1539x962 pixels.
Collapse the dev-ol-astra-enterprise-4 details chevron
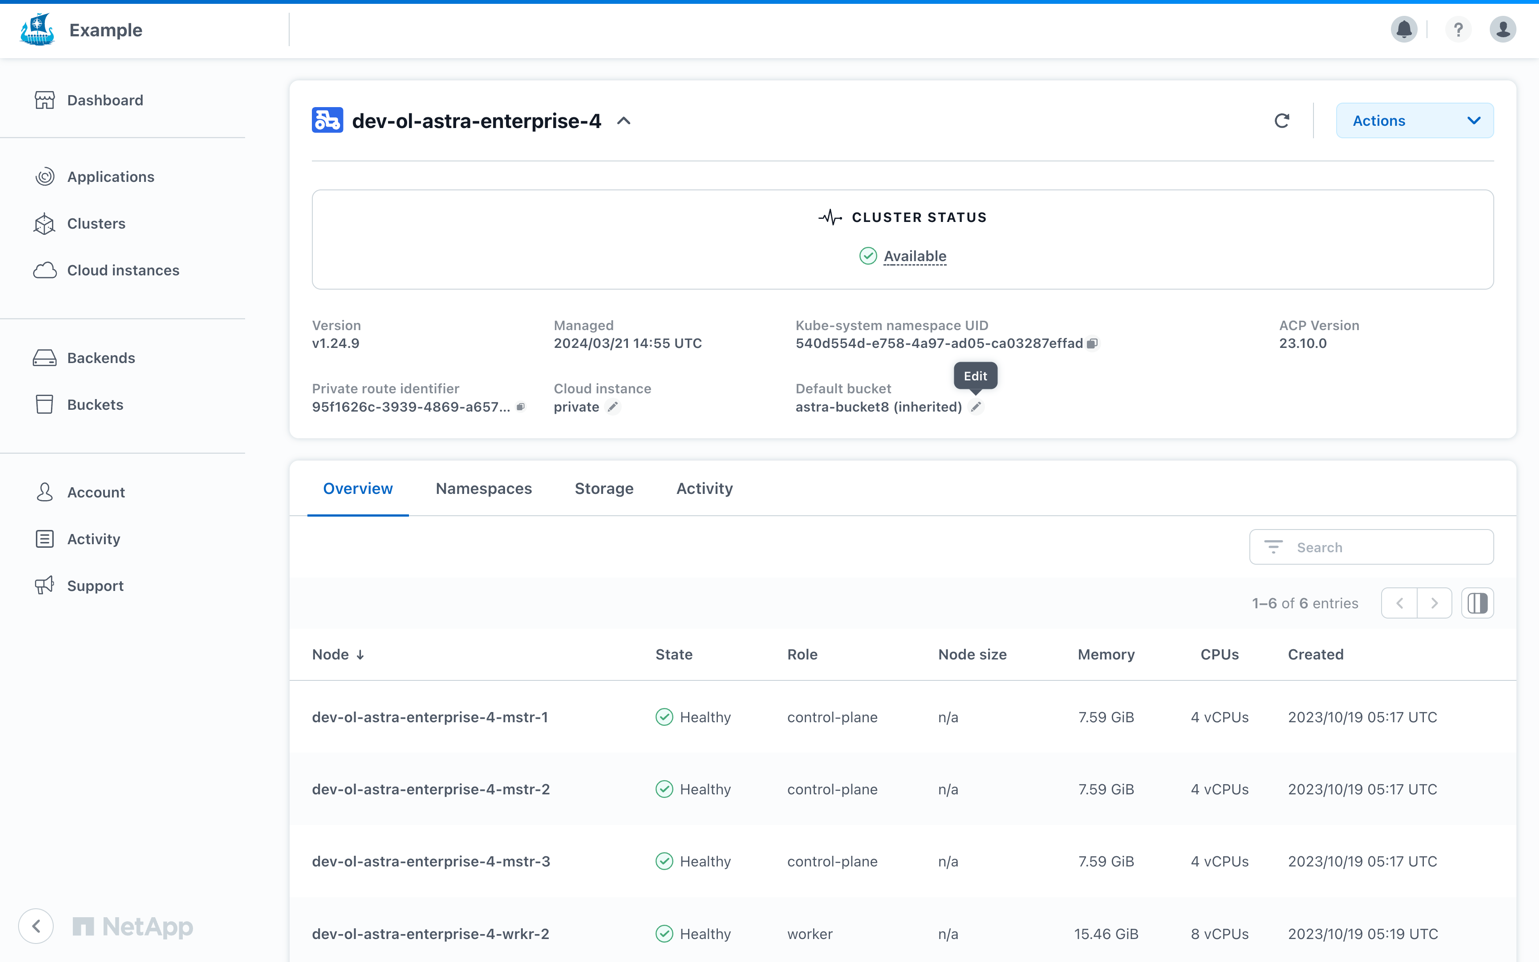click(x=624, y=121)
